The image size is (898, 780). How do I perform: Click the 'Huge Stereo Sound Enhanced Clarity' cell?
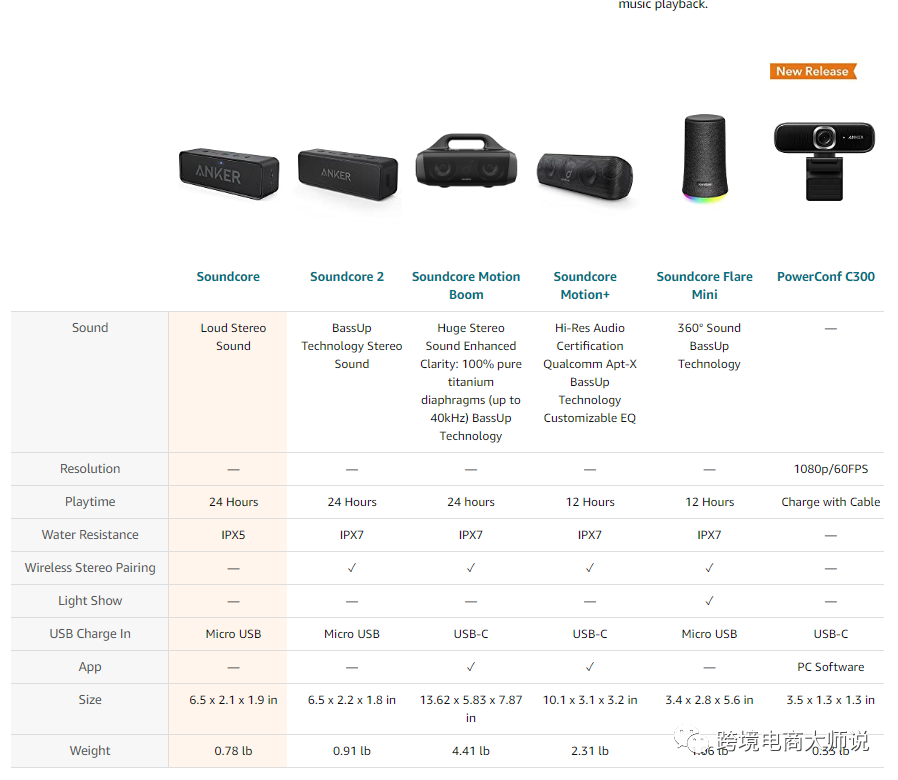471,382
